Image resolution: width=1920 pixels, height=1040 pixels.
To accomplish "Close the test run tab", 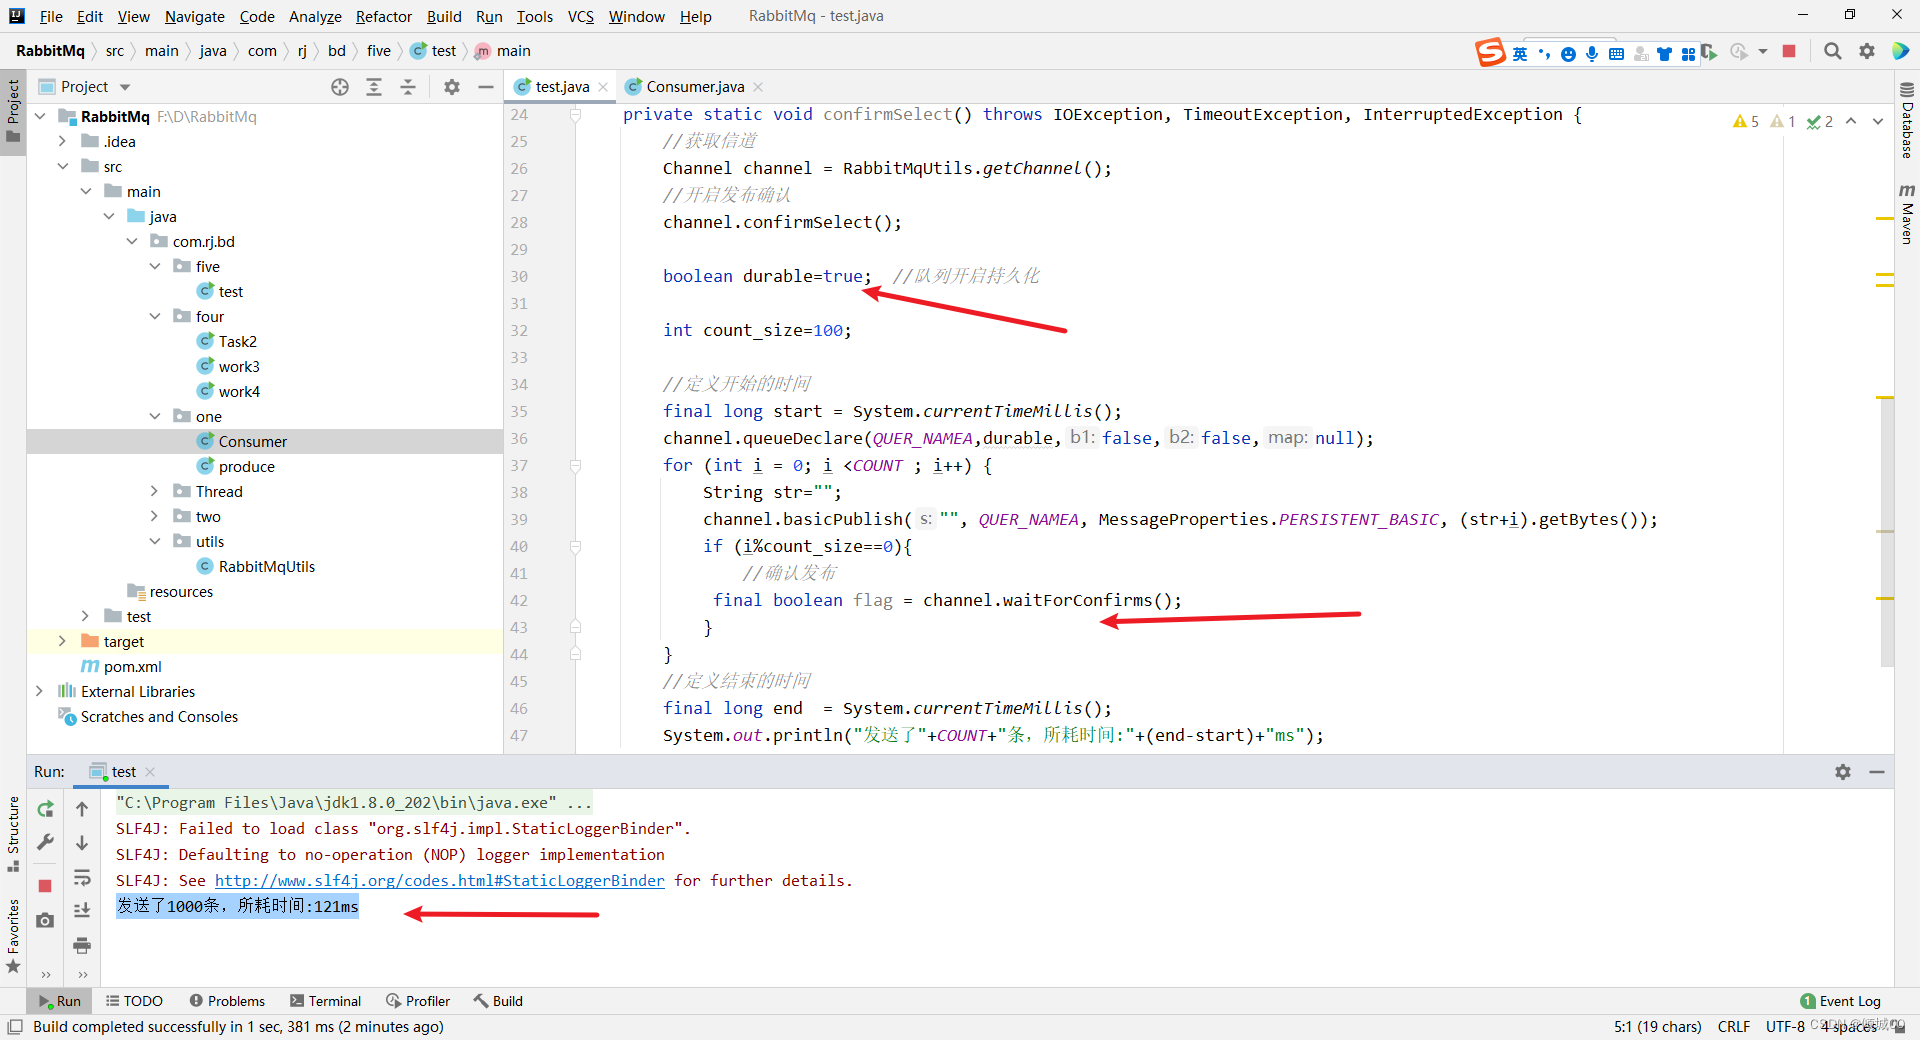I will click(x=150, y=772).
